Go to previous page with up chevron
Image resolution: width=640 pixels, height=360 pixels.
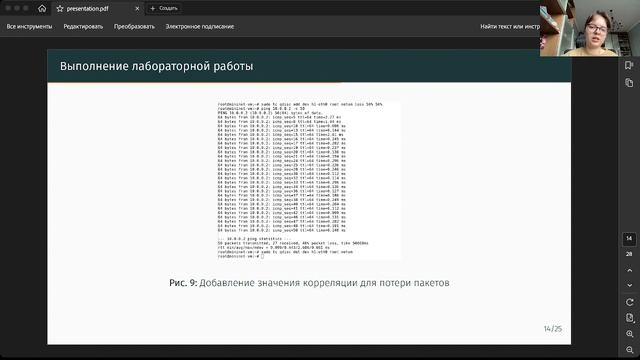629,270
